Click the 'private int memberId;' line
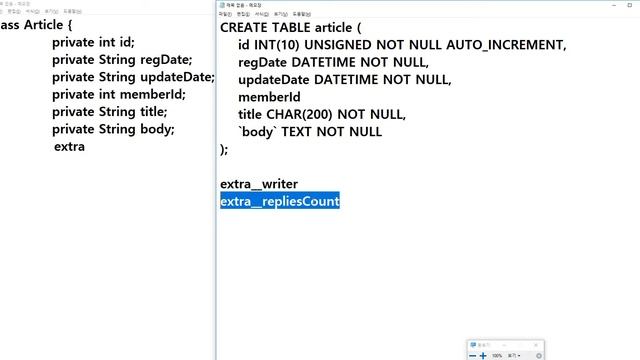 click(119, 94)
